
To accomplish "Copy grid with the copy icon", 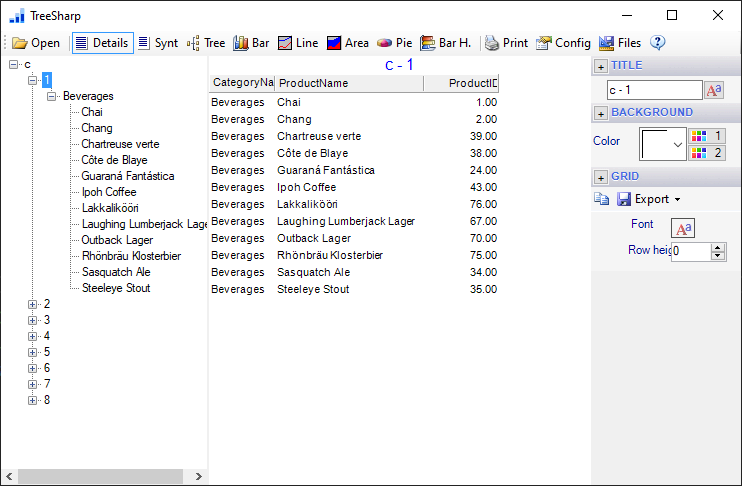I will coord(601,199).
